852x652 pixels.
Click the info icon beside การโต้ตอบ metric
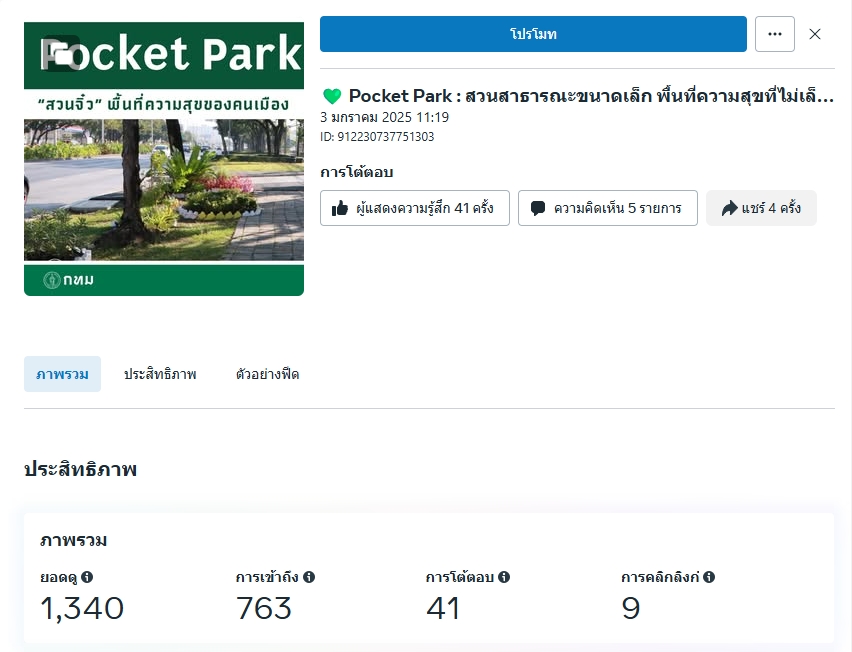click(x=504, y=577)
